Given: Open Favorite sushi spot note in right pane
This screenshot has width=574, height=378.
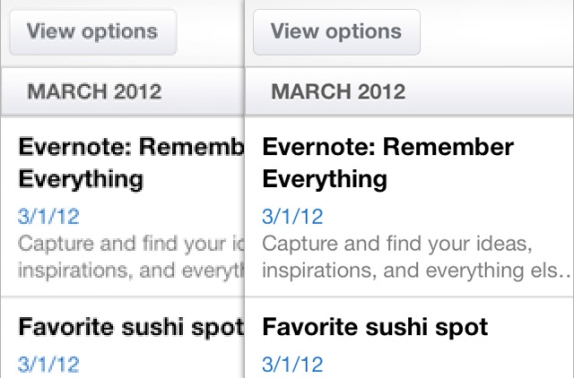Looking at the screenshot, I should tap(375, 327).
